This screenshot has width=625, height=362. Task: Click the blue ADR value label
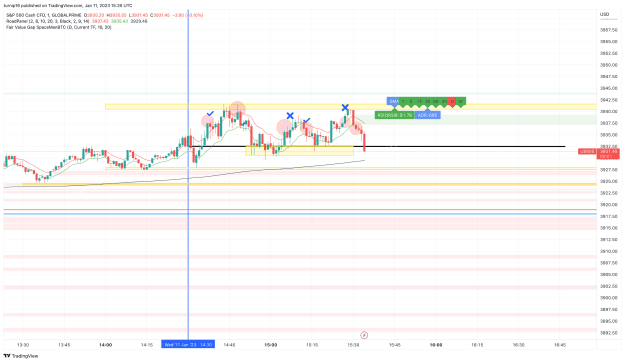coord(428,115)
